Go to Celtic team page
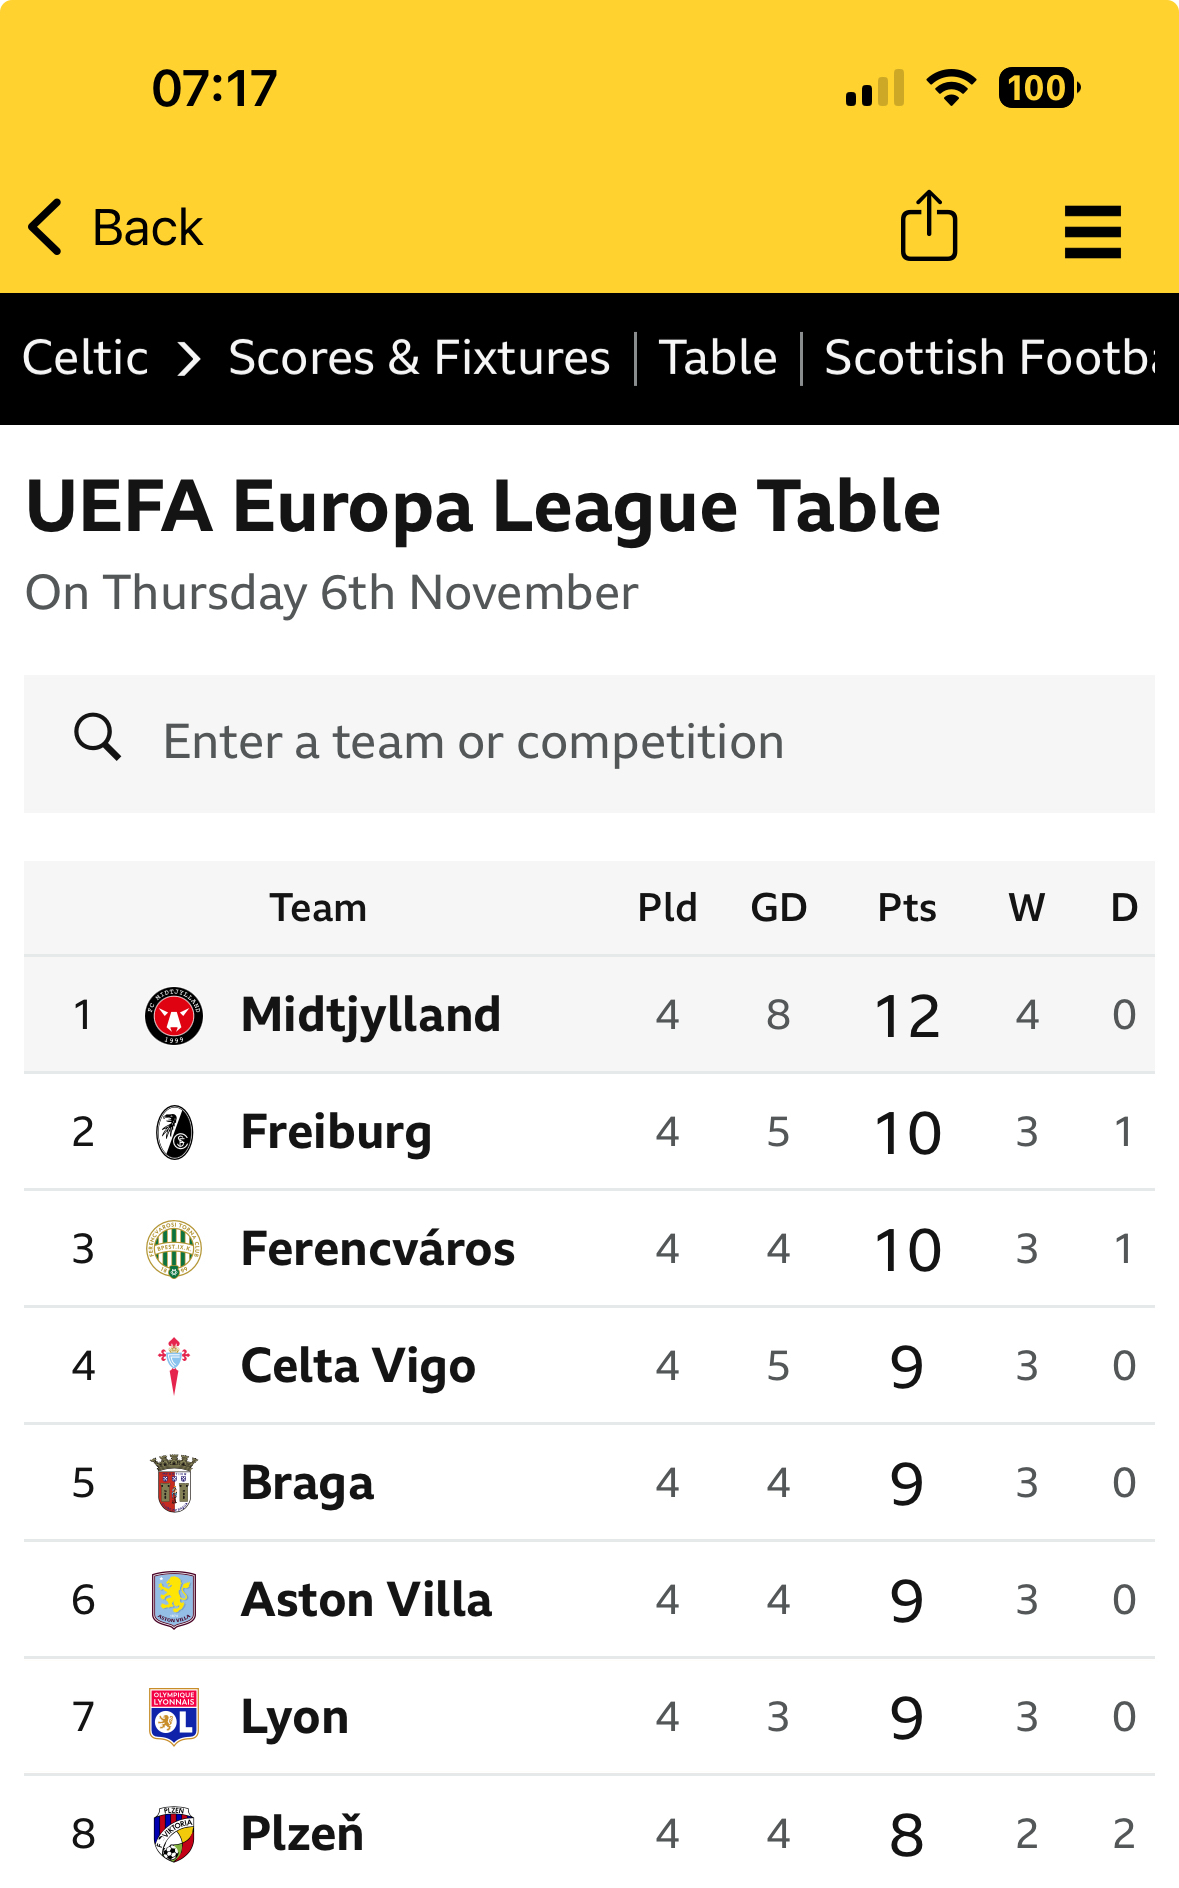The width and height of the screenshot is (1179, 1888). pos(86,358)
